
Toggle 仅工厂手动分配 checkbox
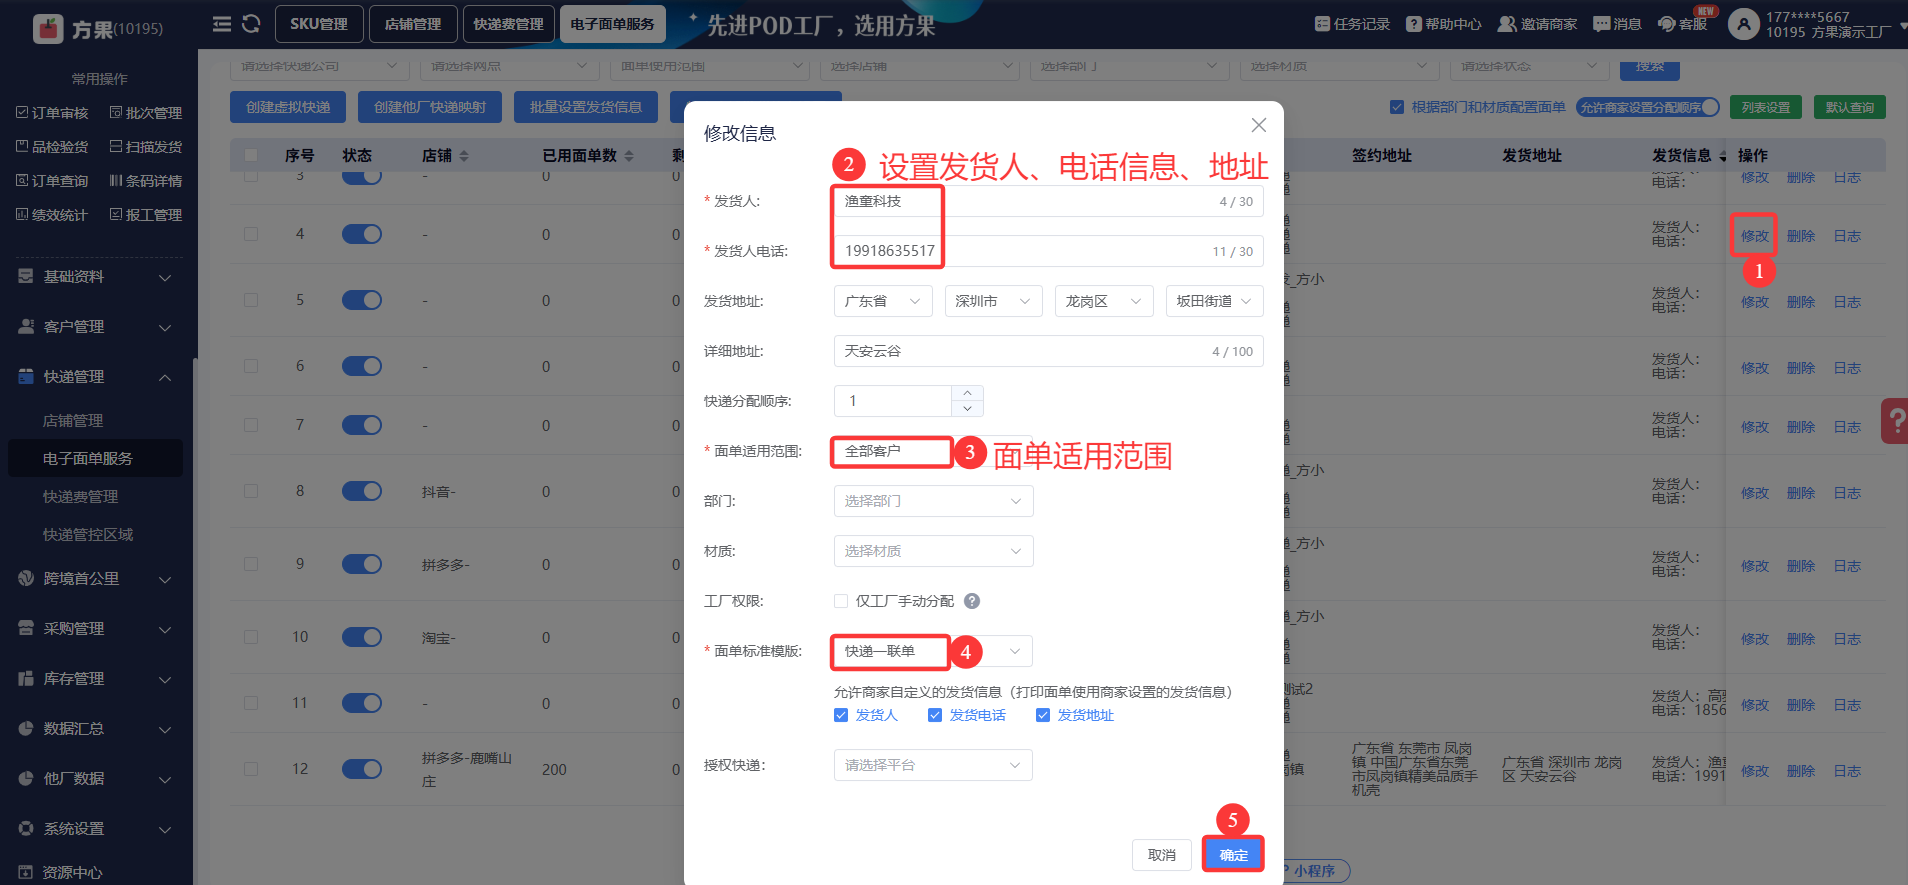pos(841,601)
